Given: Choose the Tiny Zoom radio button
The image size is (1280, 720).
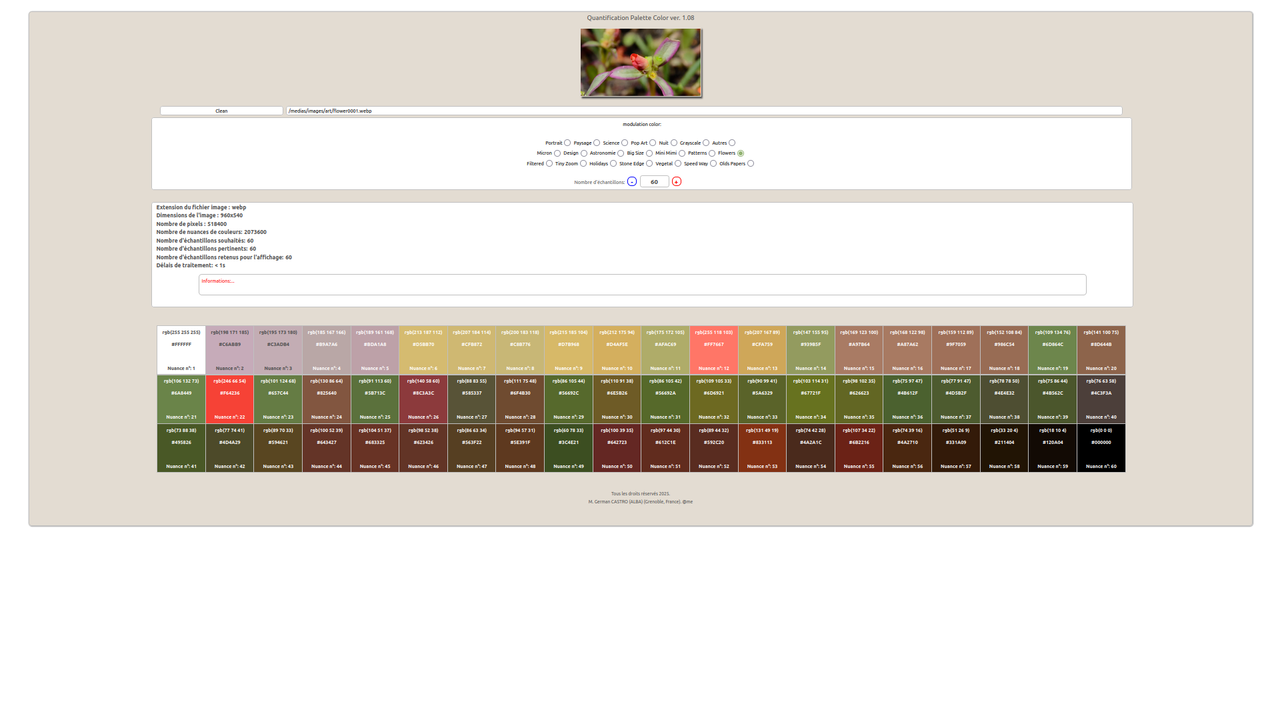Looking at the screenshot, I should pyautogui.click(x=583, y=163).
